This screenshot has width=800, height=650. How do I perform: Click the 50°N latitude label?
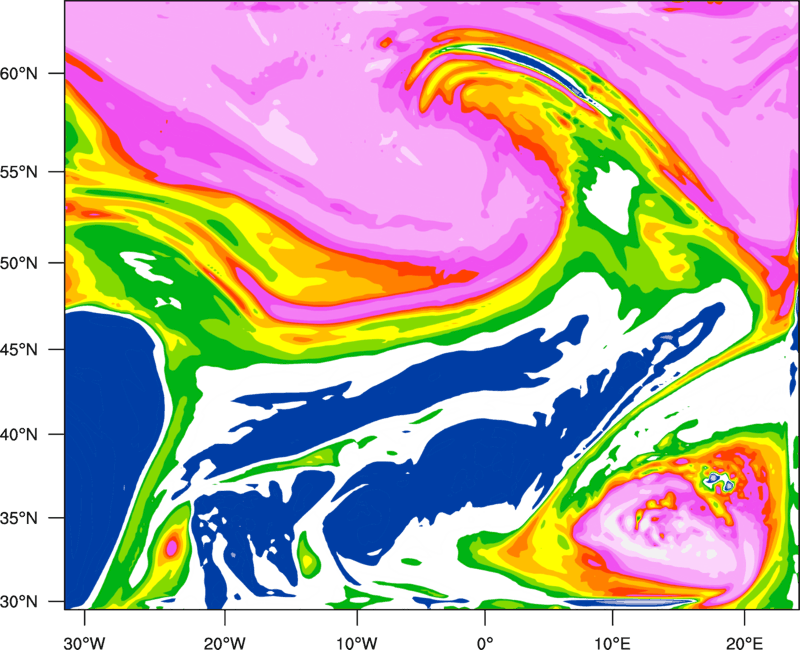click(19, 263)
